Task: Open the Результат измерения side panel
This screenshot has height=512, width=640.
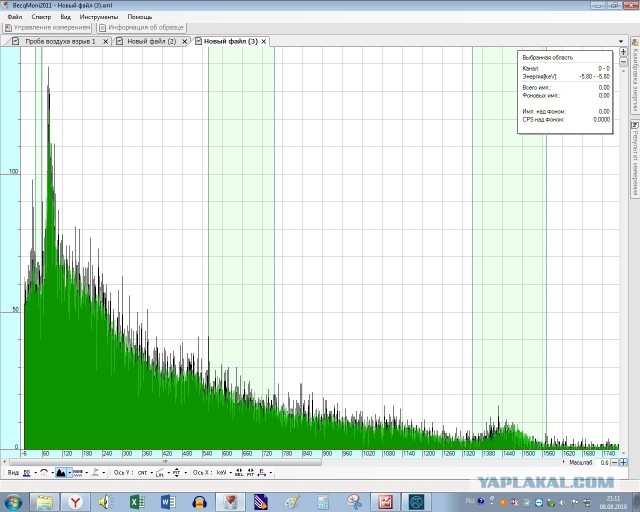Action: click(x=635, y=158)
